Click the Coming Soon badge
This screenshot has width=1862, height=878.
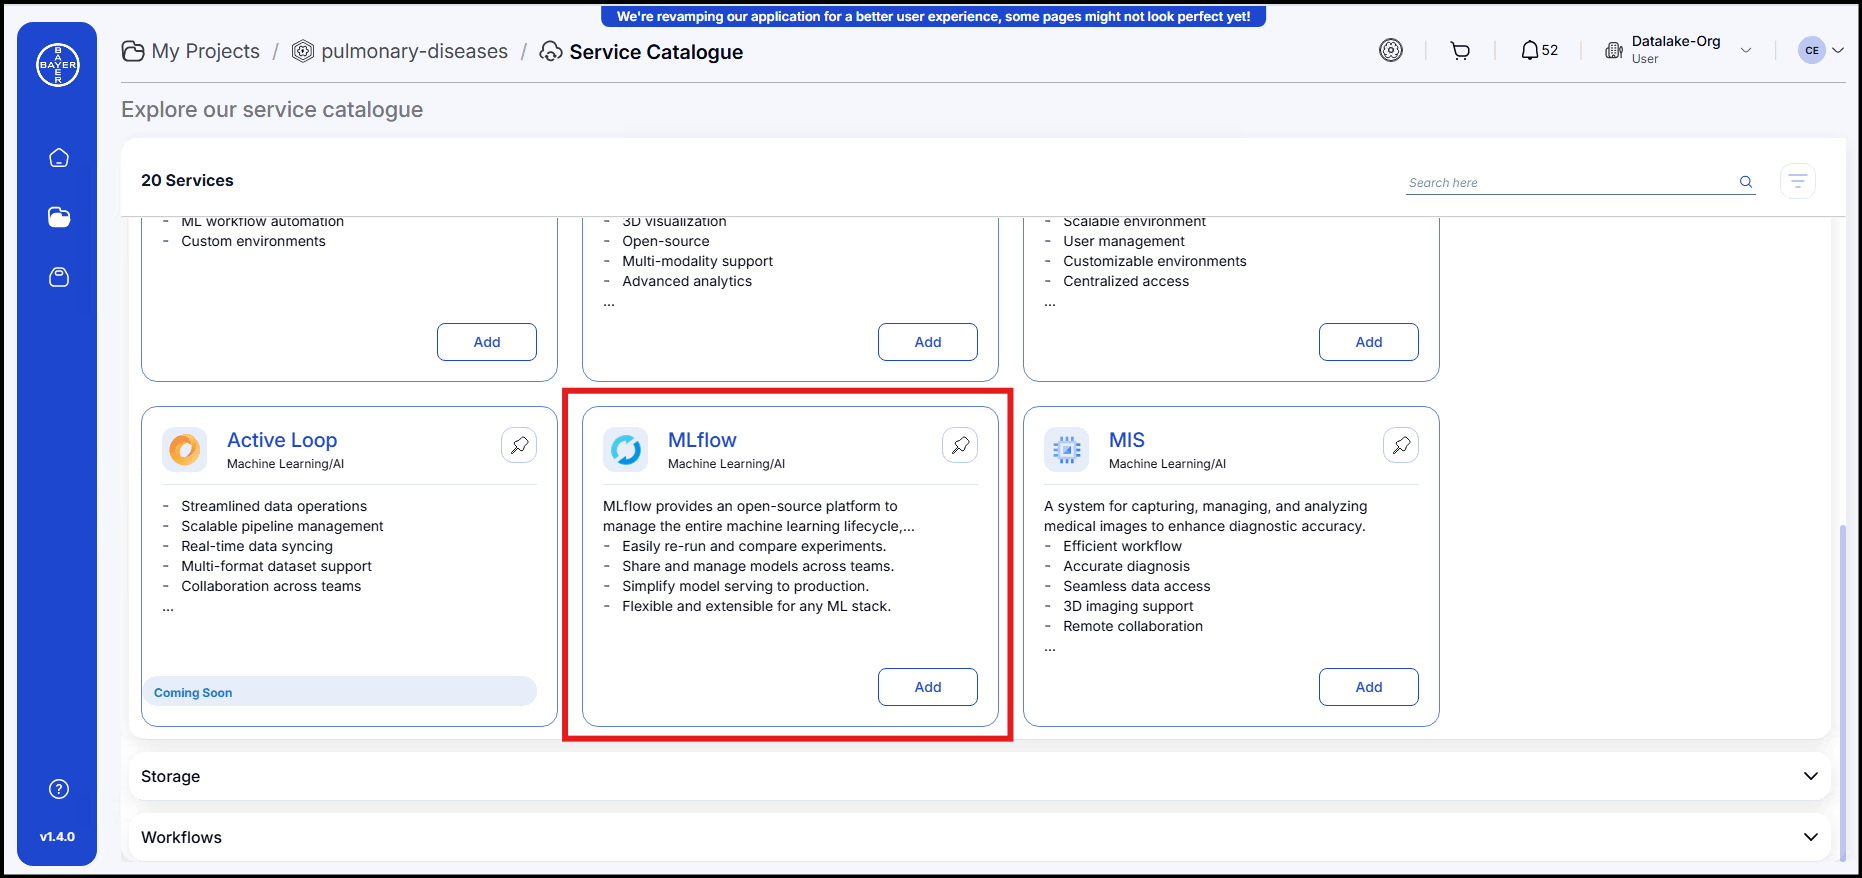(x=340, y=692)
